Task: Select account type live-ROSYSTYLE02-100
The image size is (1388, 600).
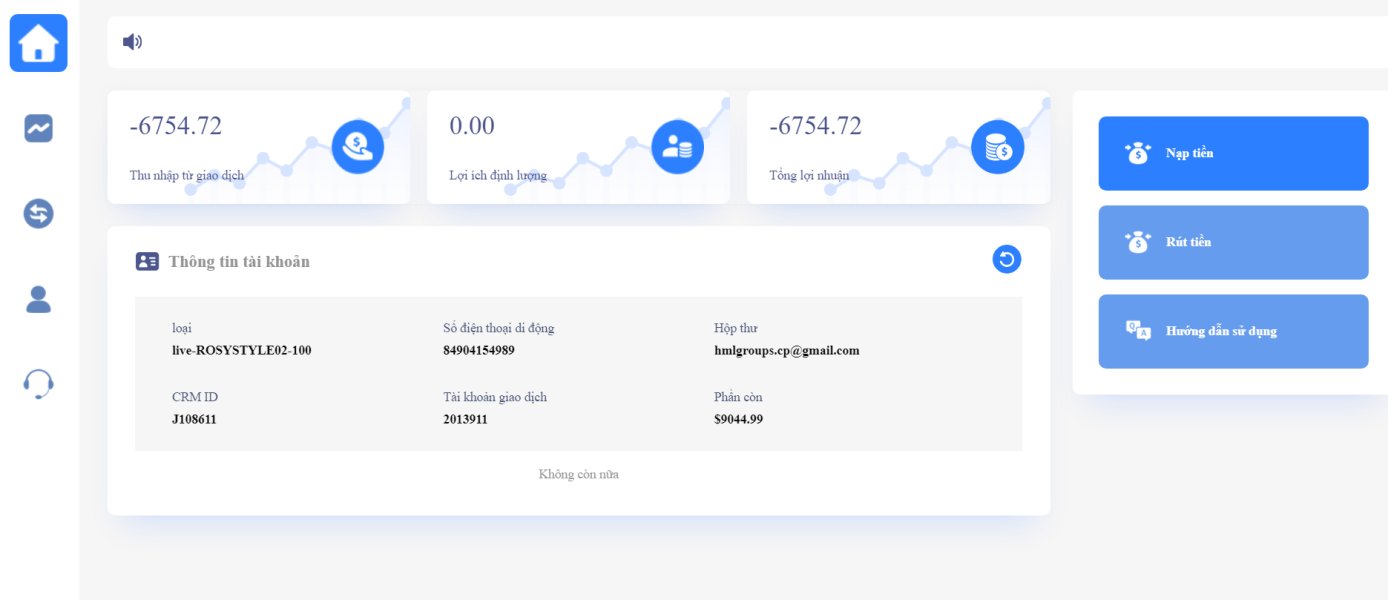Action: [x=242, y=351]
